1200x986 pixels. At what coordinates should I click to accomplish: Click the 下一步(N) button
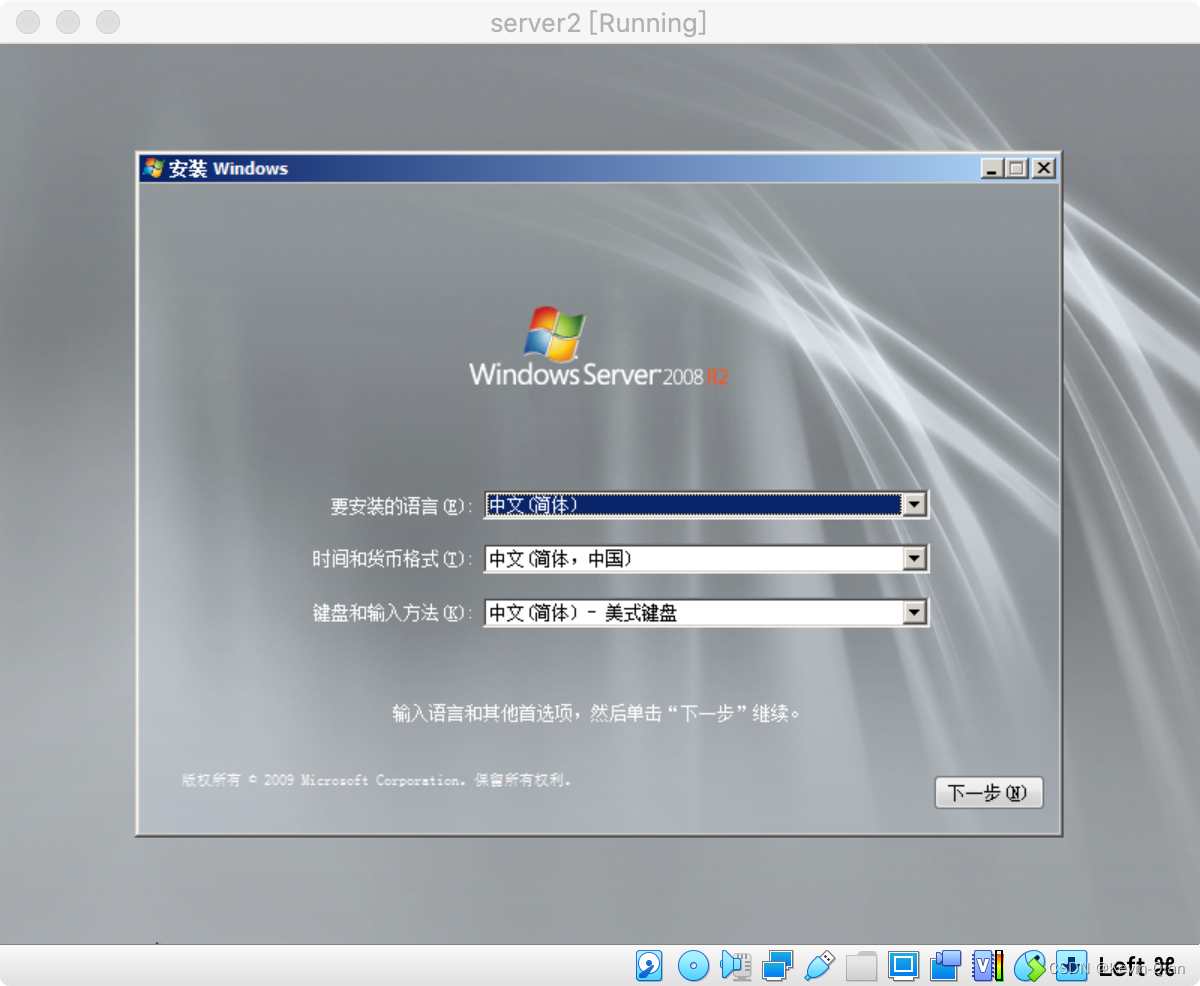click(988, 792)
